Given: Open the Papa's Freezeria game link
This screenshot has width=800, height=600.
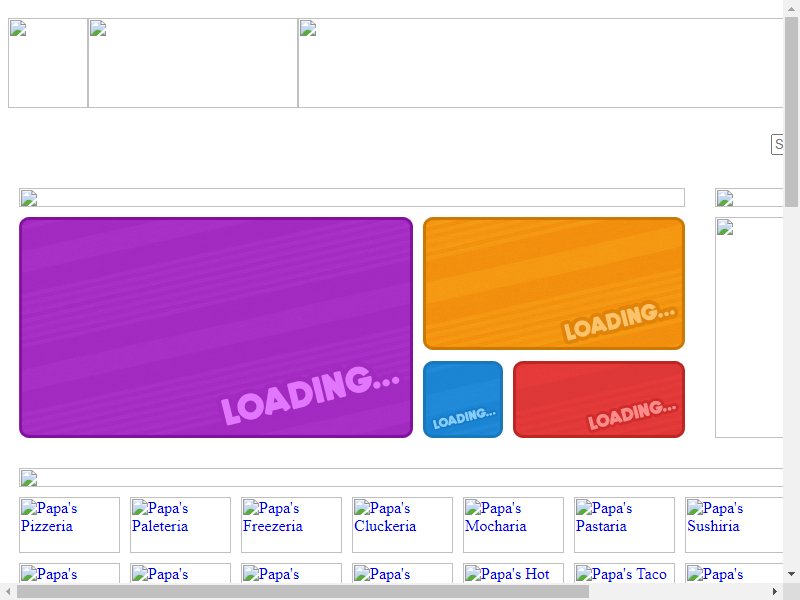Looking at the screenshot, I should click(x=291, y=525).
